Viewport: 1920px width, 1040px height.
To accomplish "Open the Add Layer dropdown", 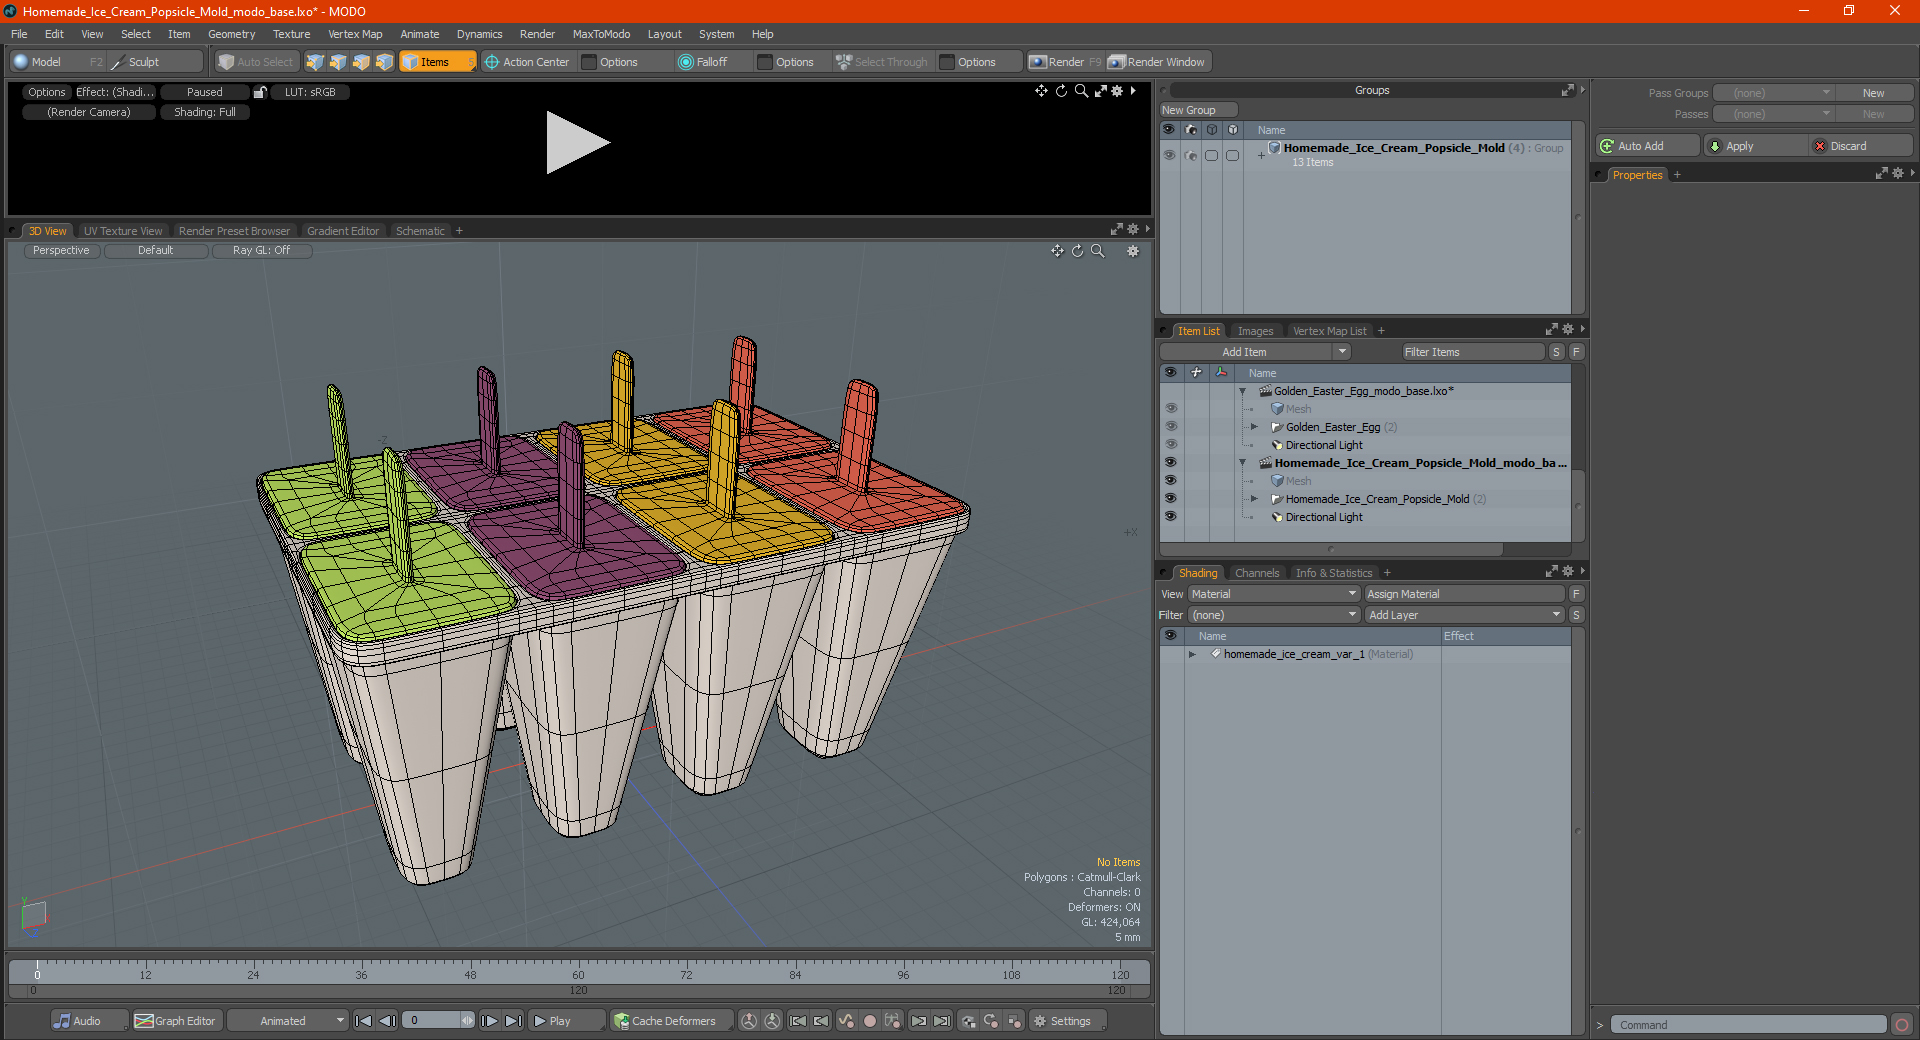I will pos(1465,615).
